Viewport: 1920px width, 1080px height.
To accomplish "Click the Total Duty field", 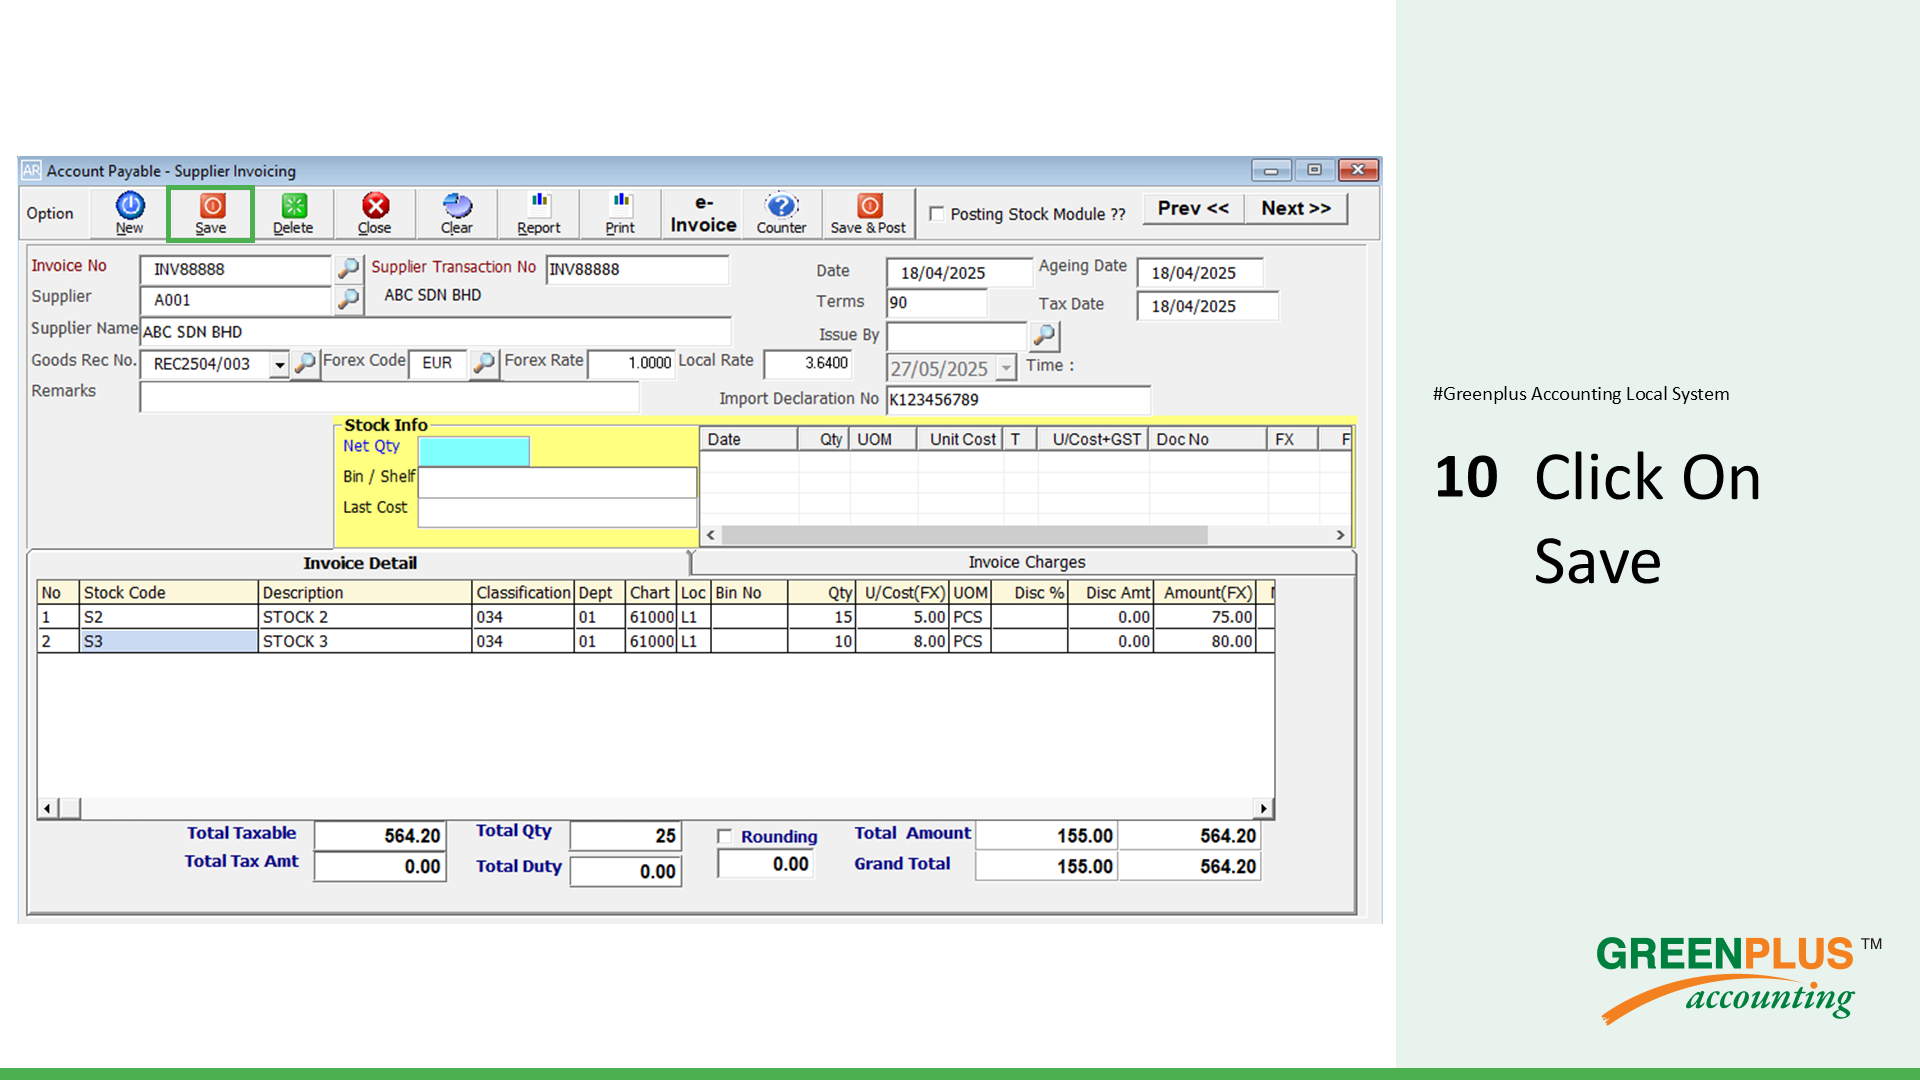I will (x=626, y=871).
